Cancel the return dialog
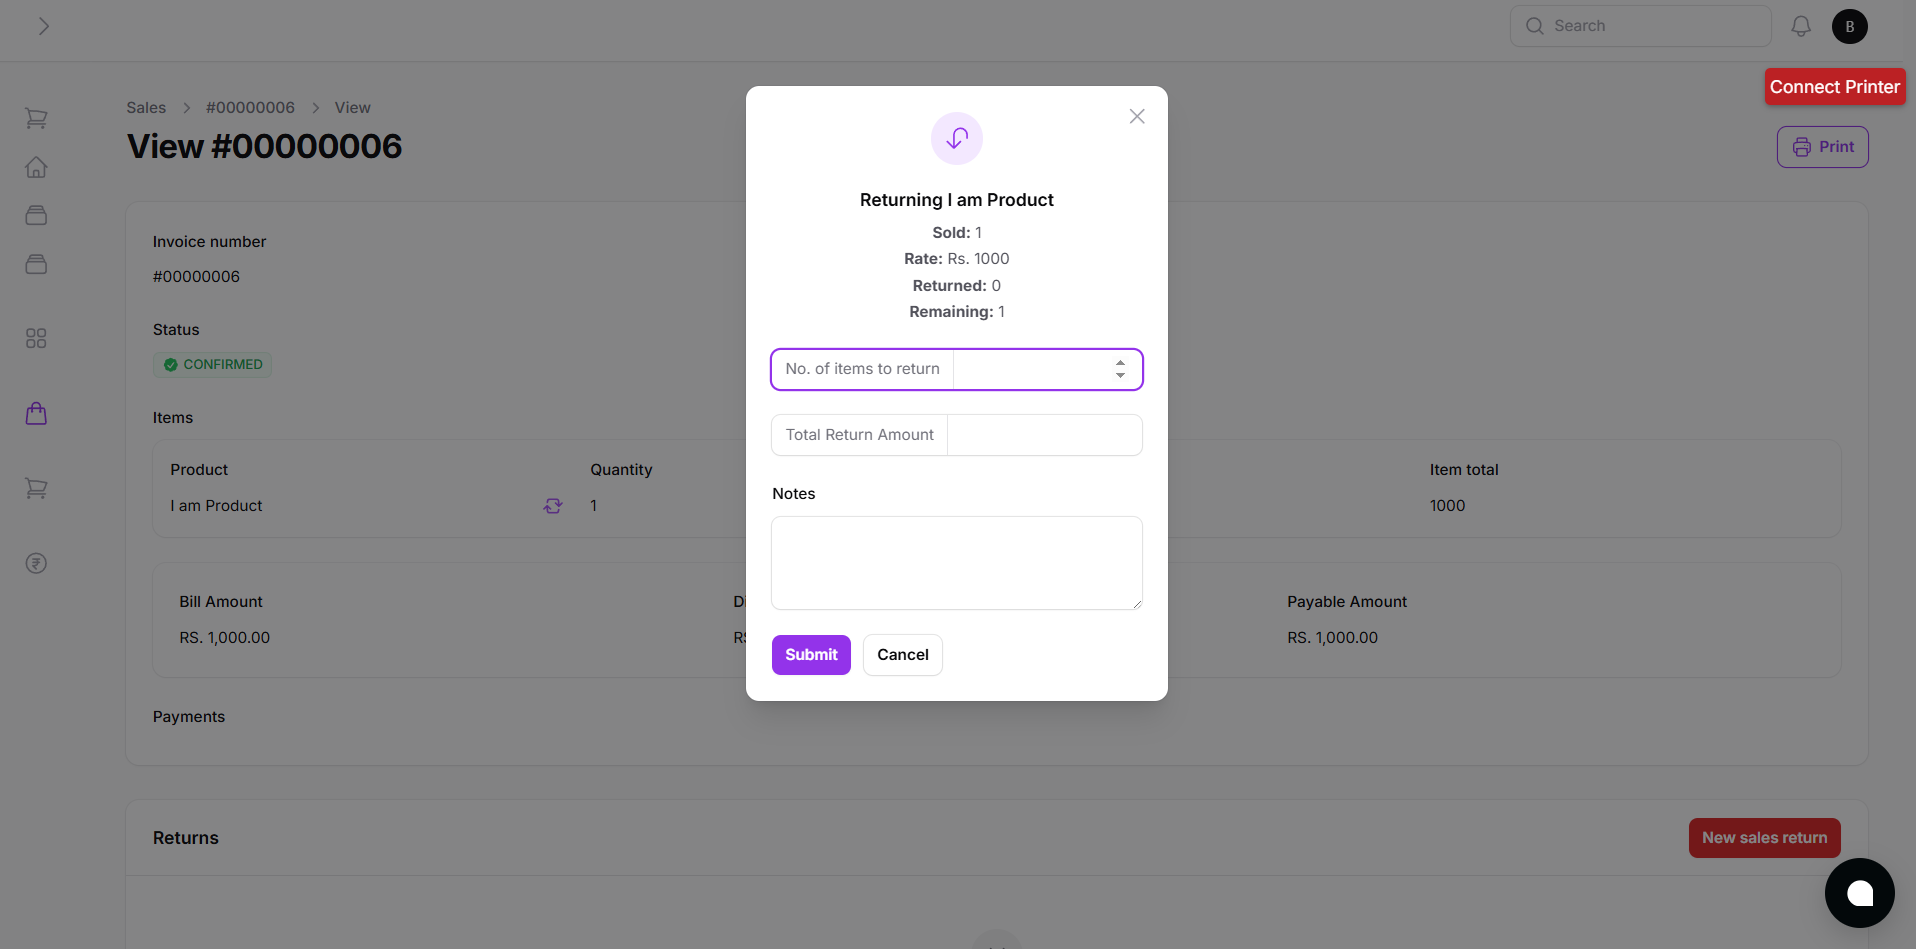This screenshot has width=1916, height=949. 902,654
